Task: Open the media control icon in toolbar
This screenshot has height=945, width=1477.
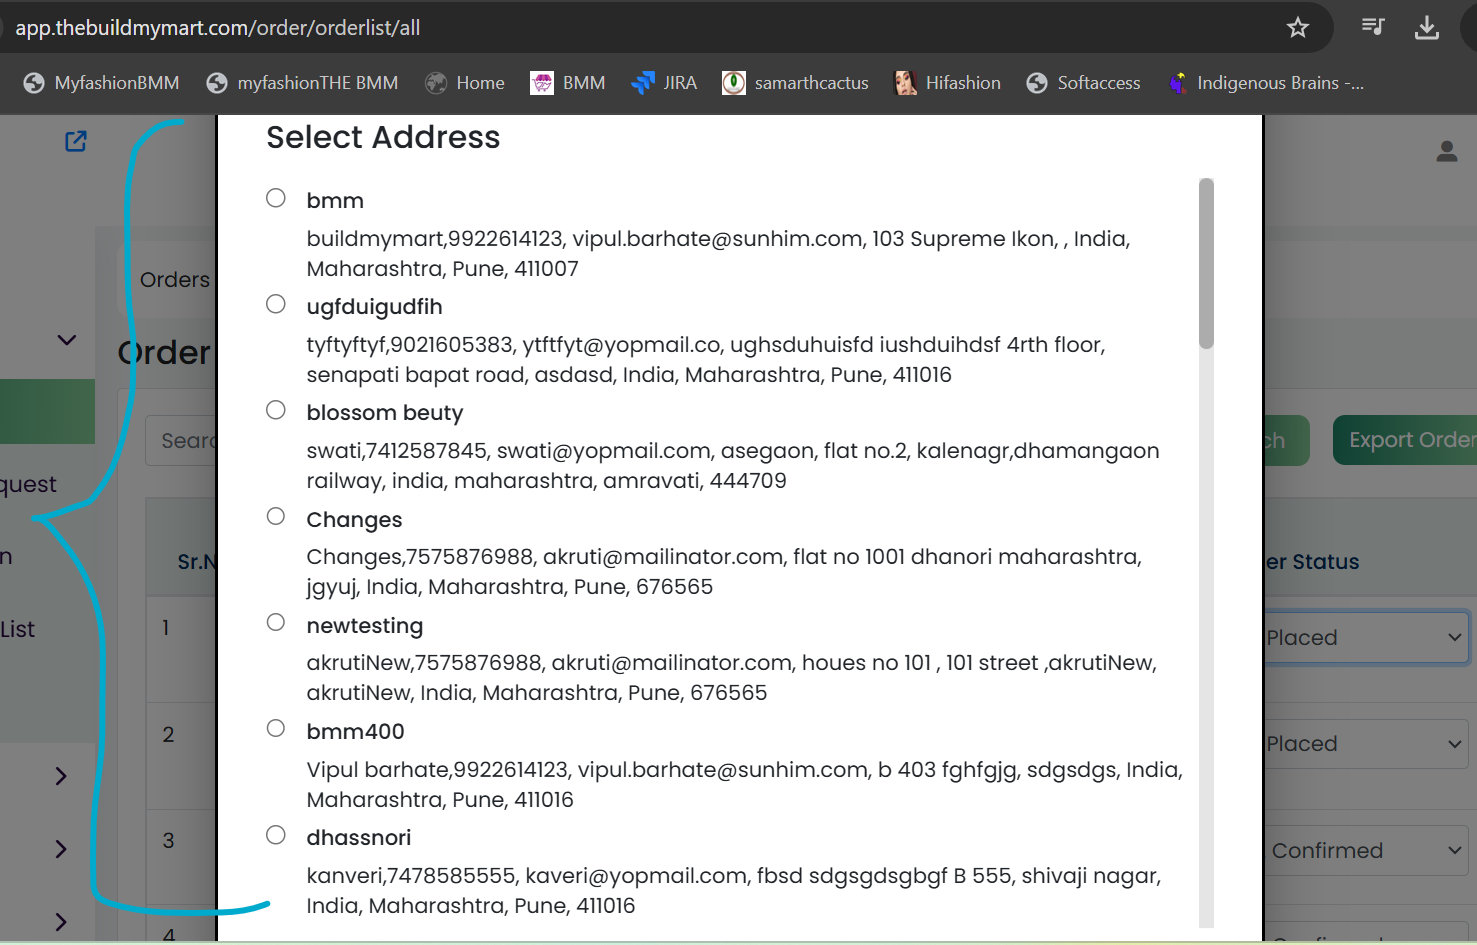Action: 1373,27
